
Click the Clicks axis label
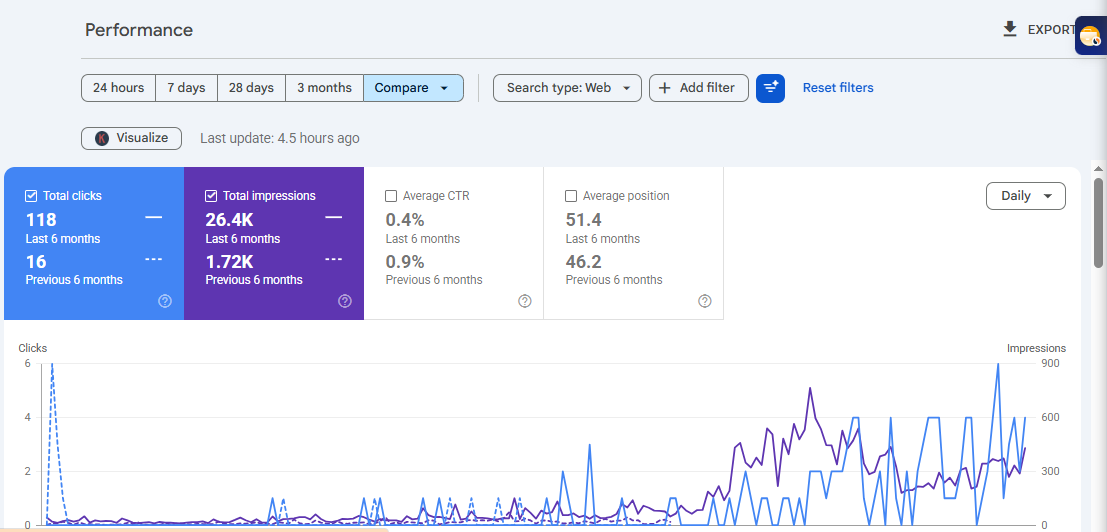click(x=32, y=348)
